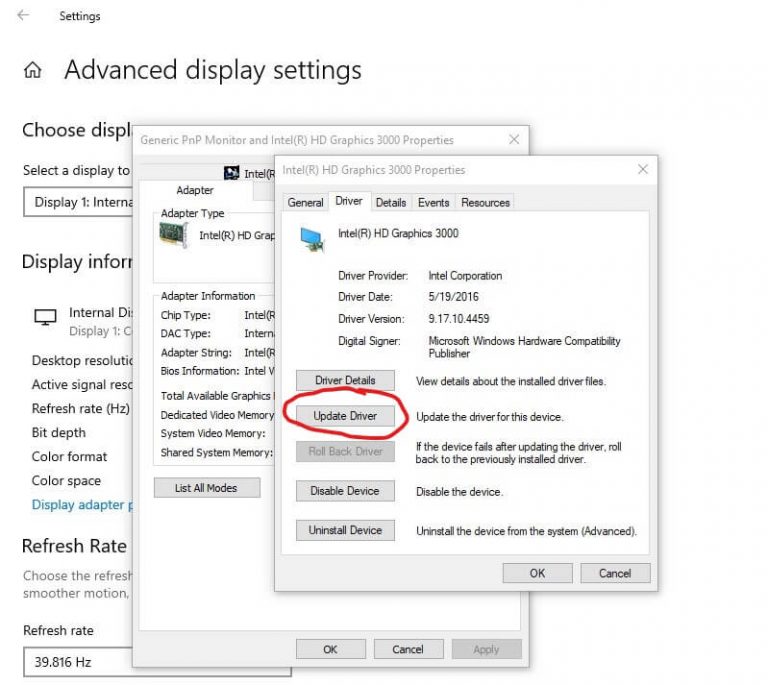
Task: Click the System Video Memory label
Action: point(213,433)
